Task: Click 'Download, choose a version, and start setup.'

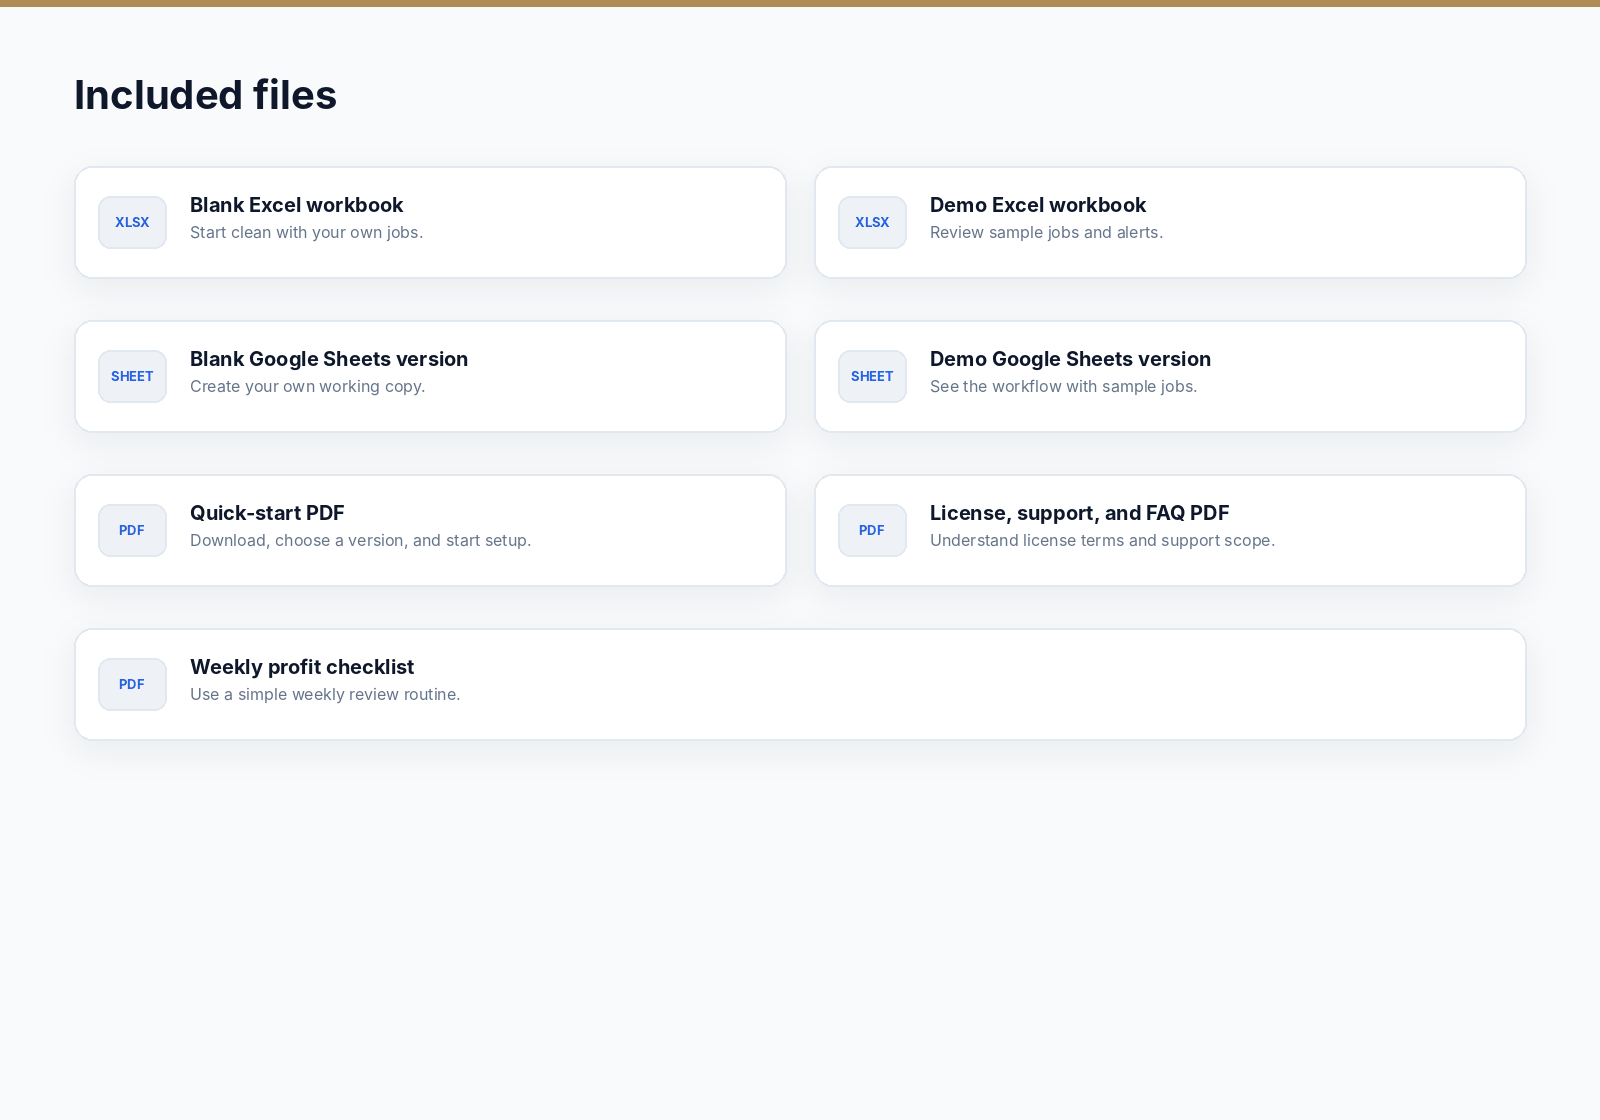Action: coord(361,540)
